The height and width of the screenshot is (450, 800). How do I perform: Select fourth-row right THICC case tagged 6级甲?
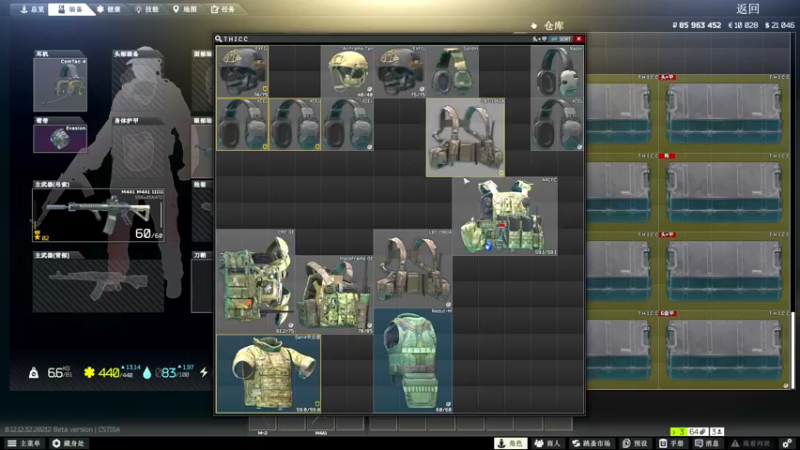click(725, 349)
